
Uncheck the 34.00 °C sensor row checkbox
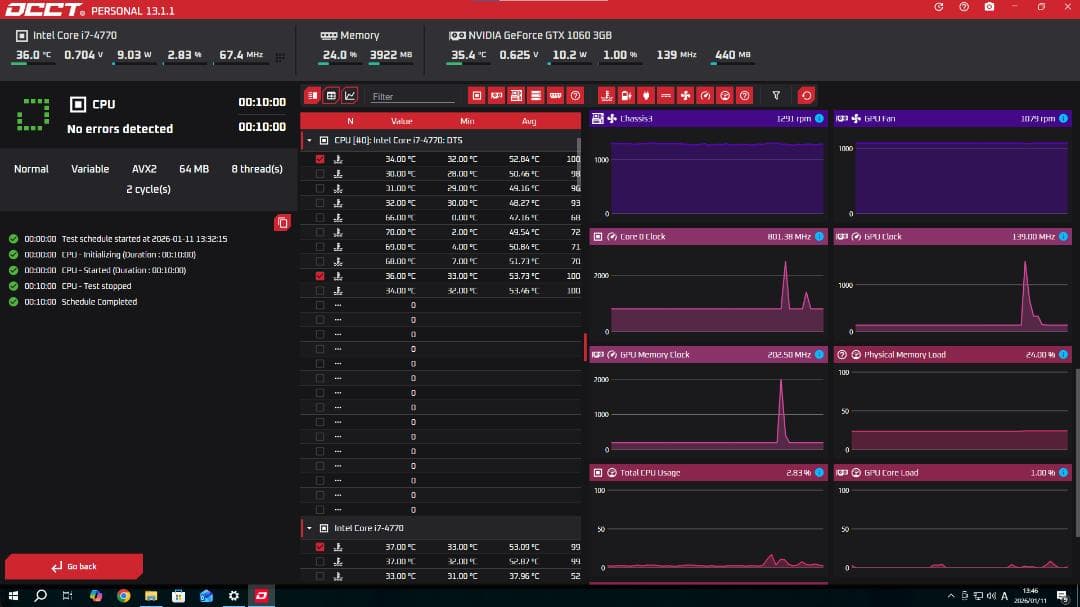tap(320, 159)
